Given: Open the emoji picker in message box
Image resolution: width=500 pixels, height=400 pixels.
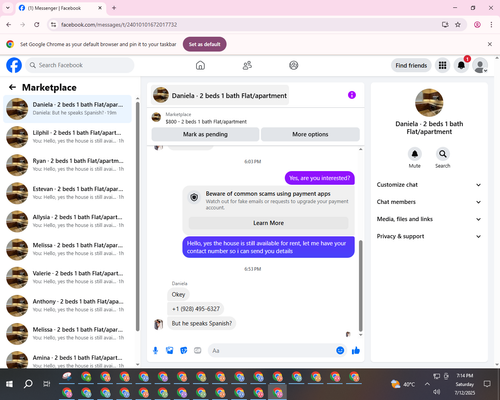Looking at the screenshot, I should coord(340,350).
